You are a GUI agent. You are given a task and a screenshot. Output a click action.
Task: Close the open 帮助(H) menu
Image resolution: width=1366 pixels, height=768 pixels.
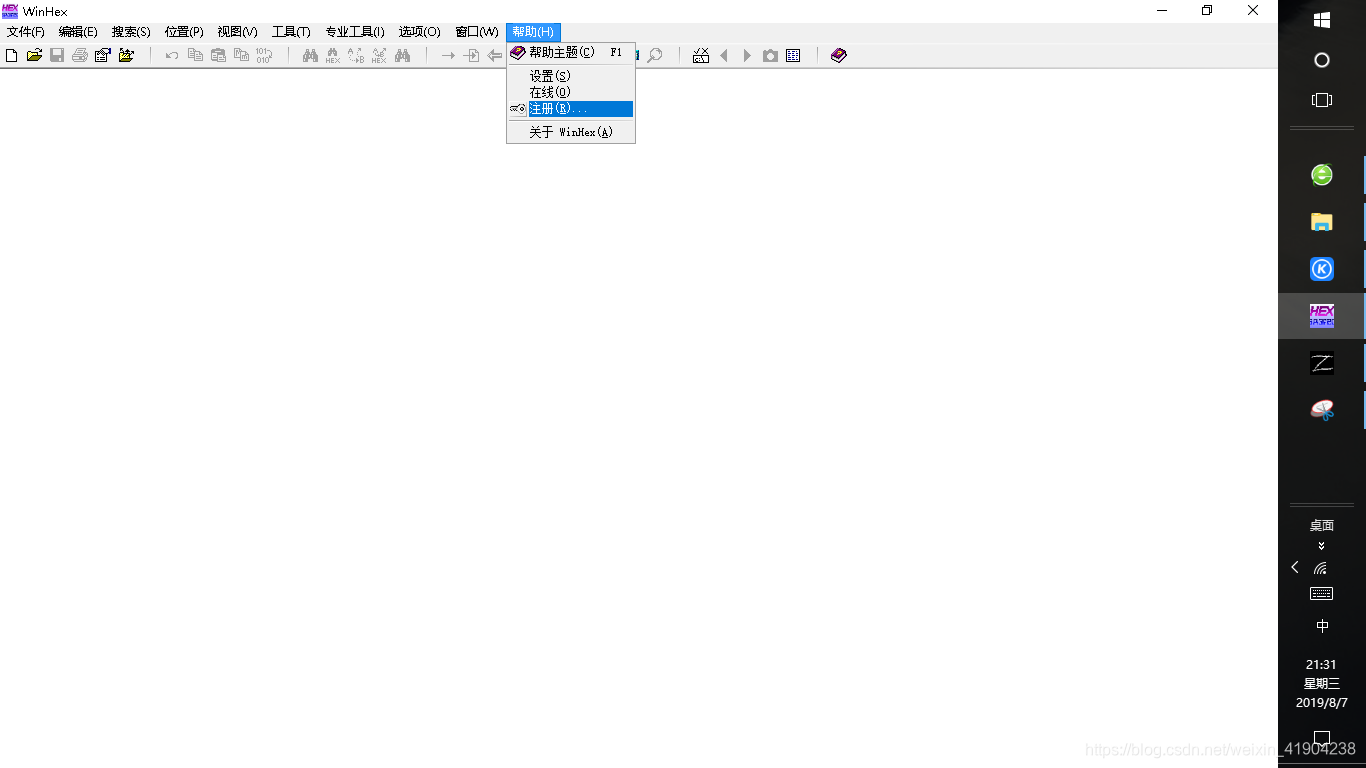533,32
